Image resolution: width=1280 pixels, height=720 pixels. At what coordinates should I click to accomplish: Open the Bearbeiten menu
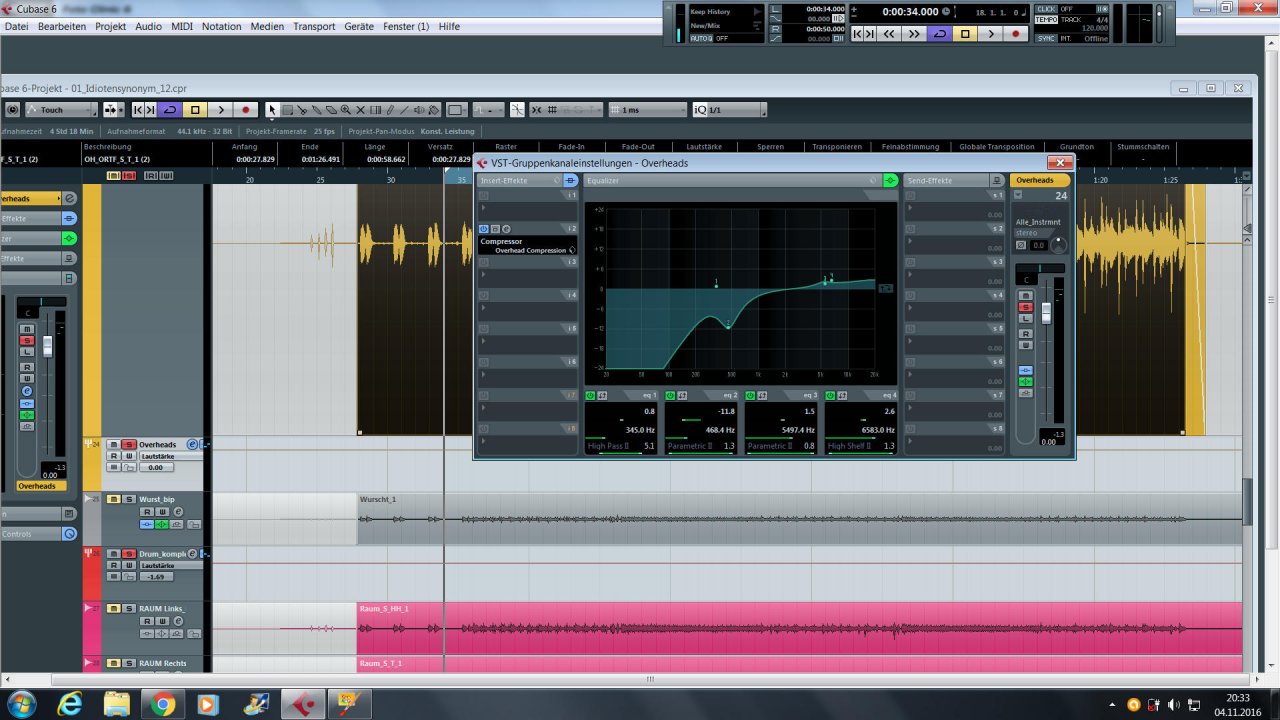click(62, 26)
